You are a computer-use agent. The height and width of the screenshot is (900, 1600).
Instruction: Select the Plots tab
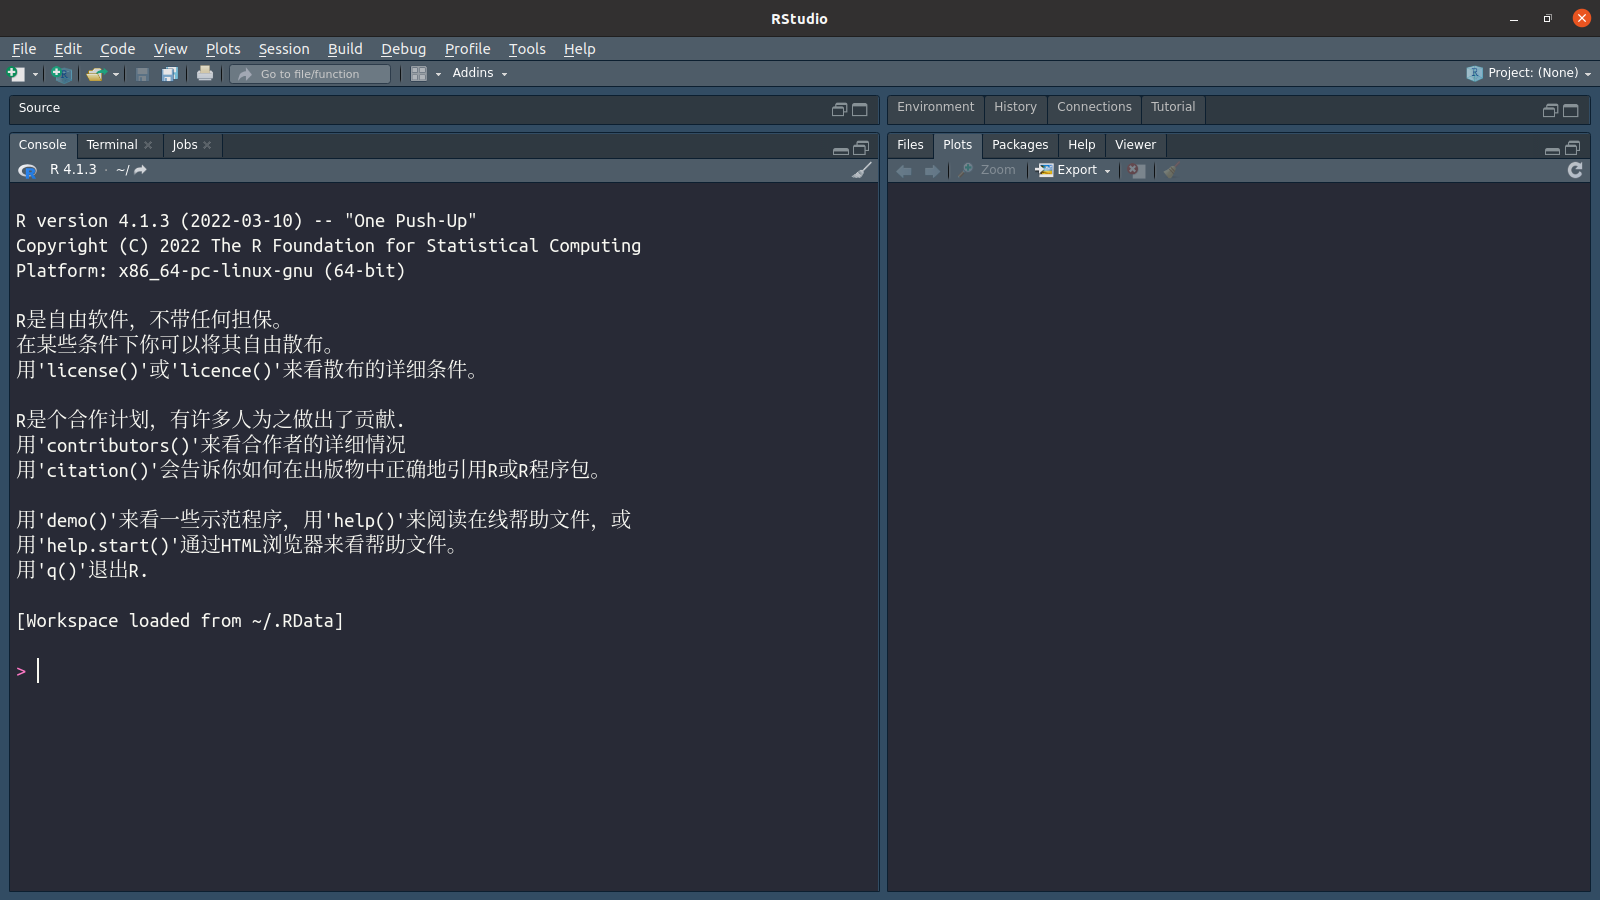click(x=957, y=145)
